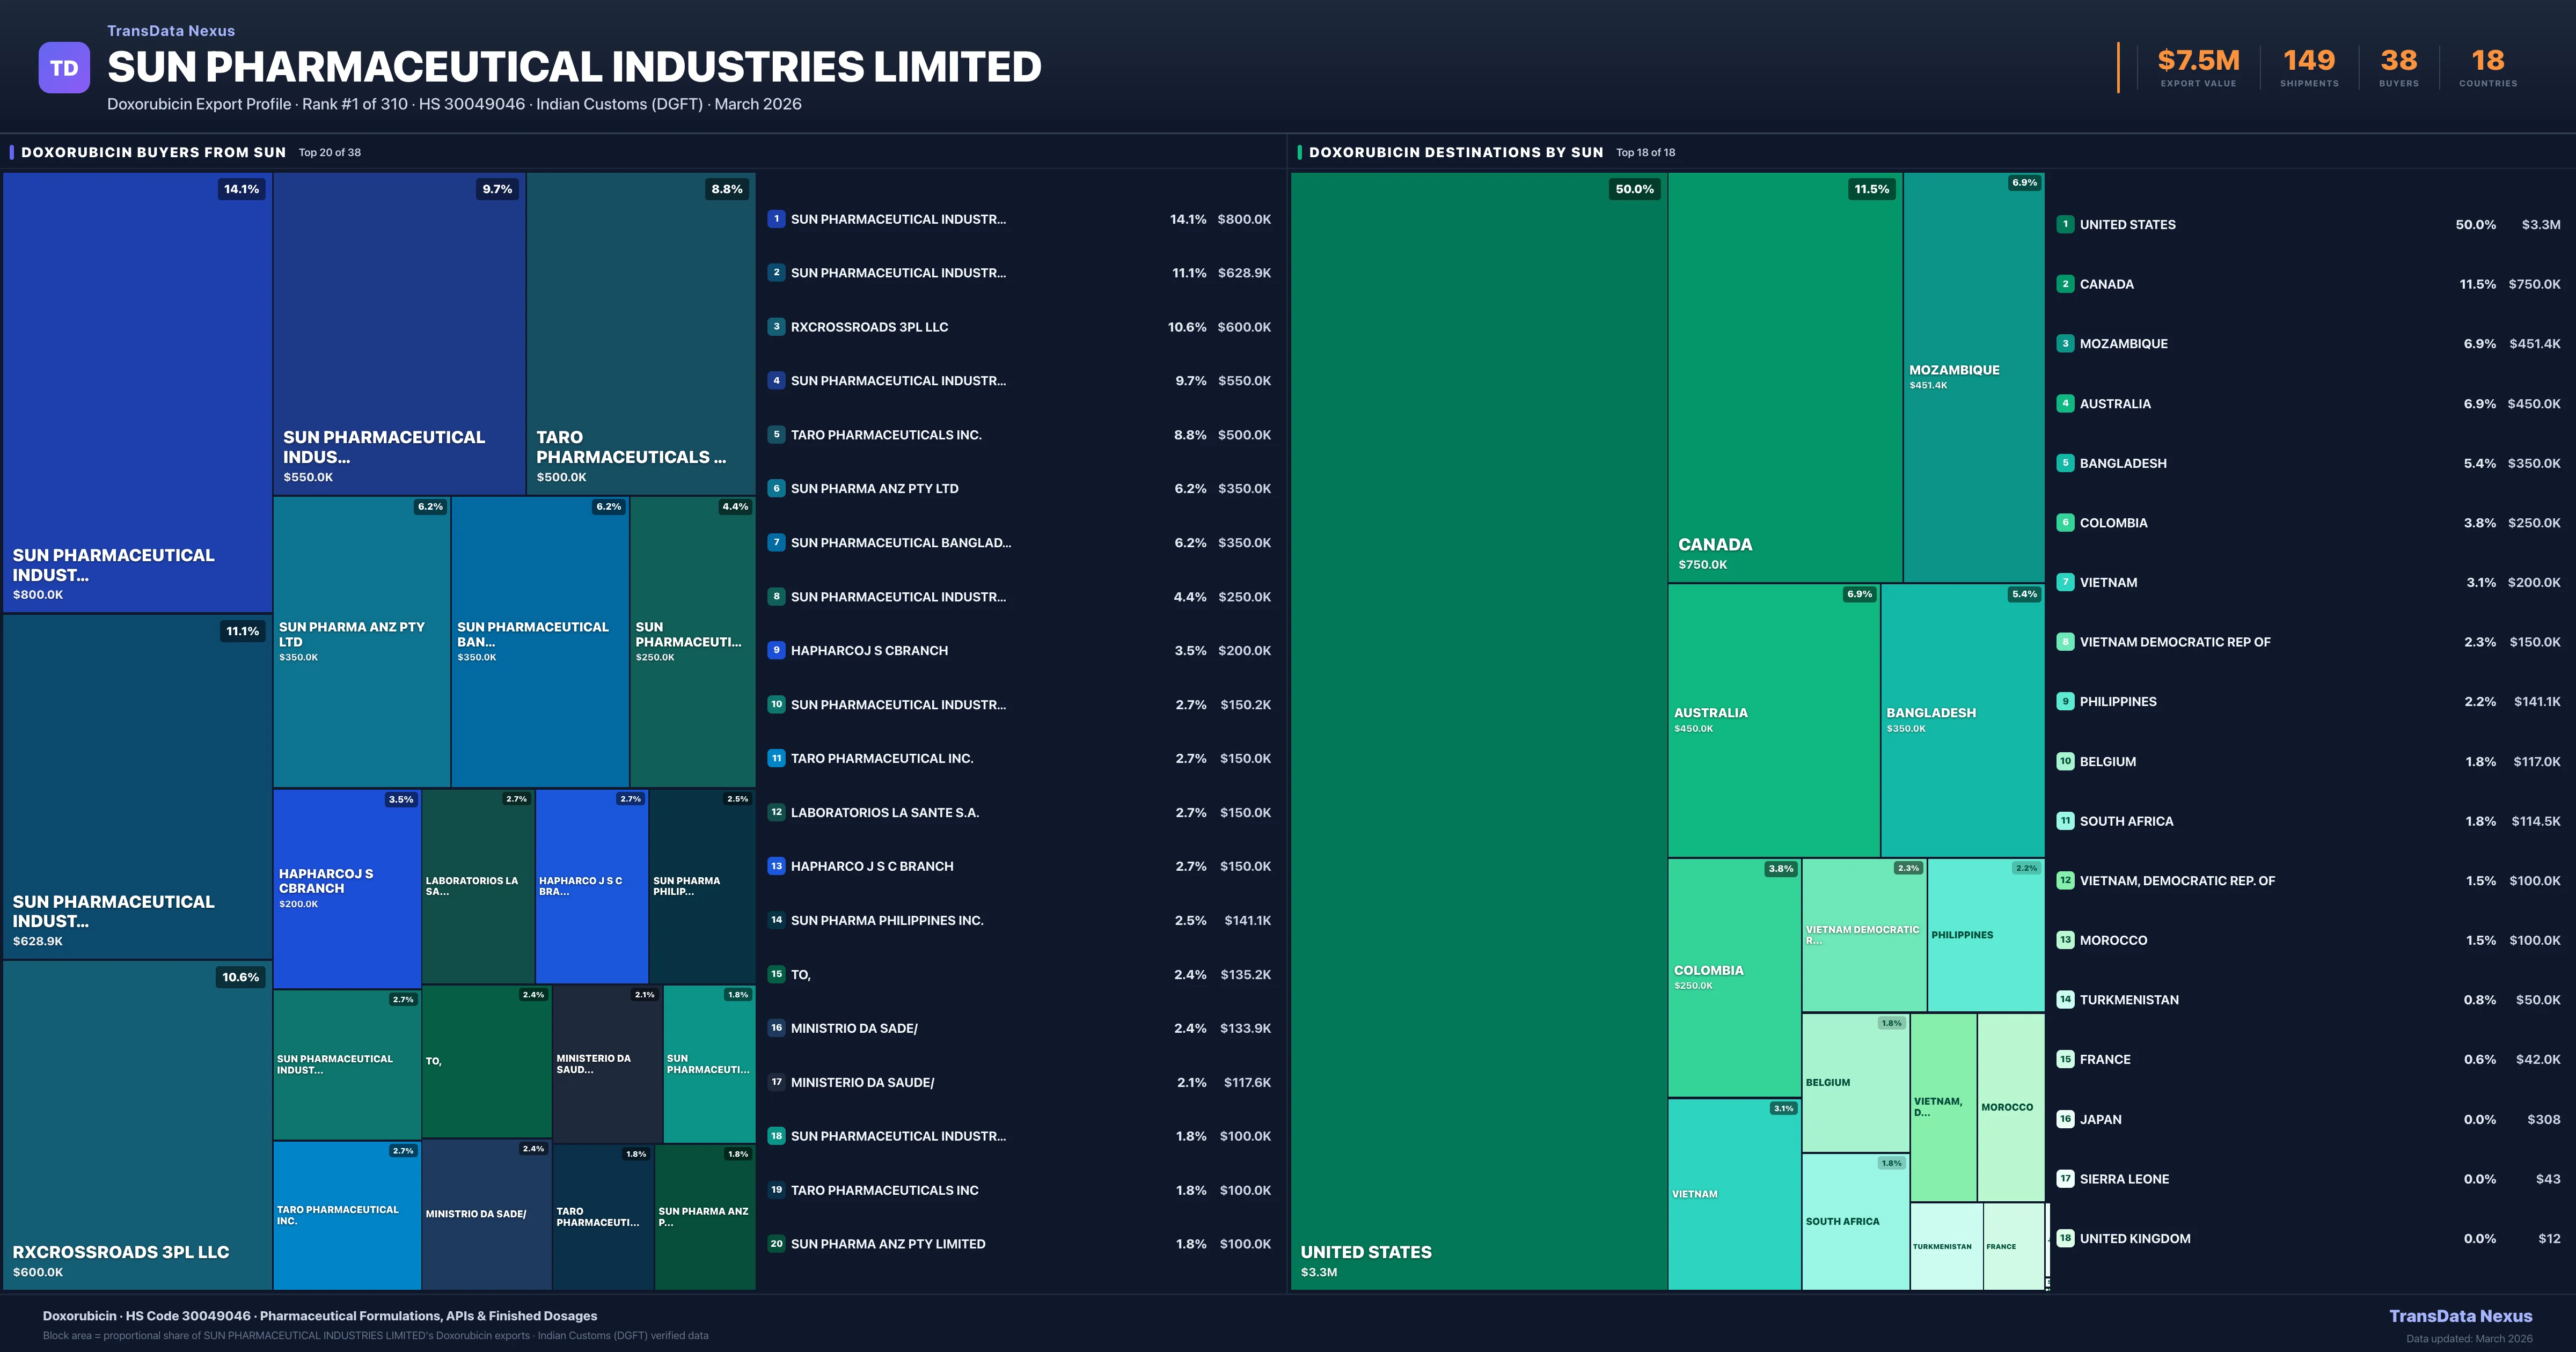Select the UNITED STATES treemap block
The width and height of the screenshot is (2576, 1352).
(x=1478, y=730)
